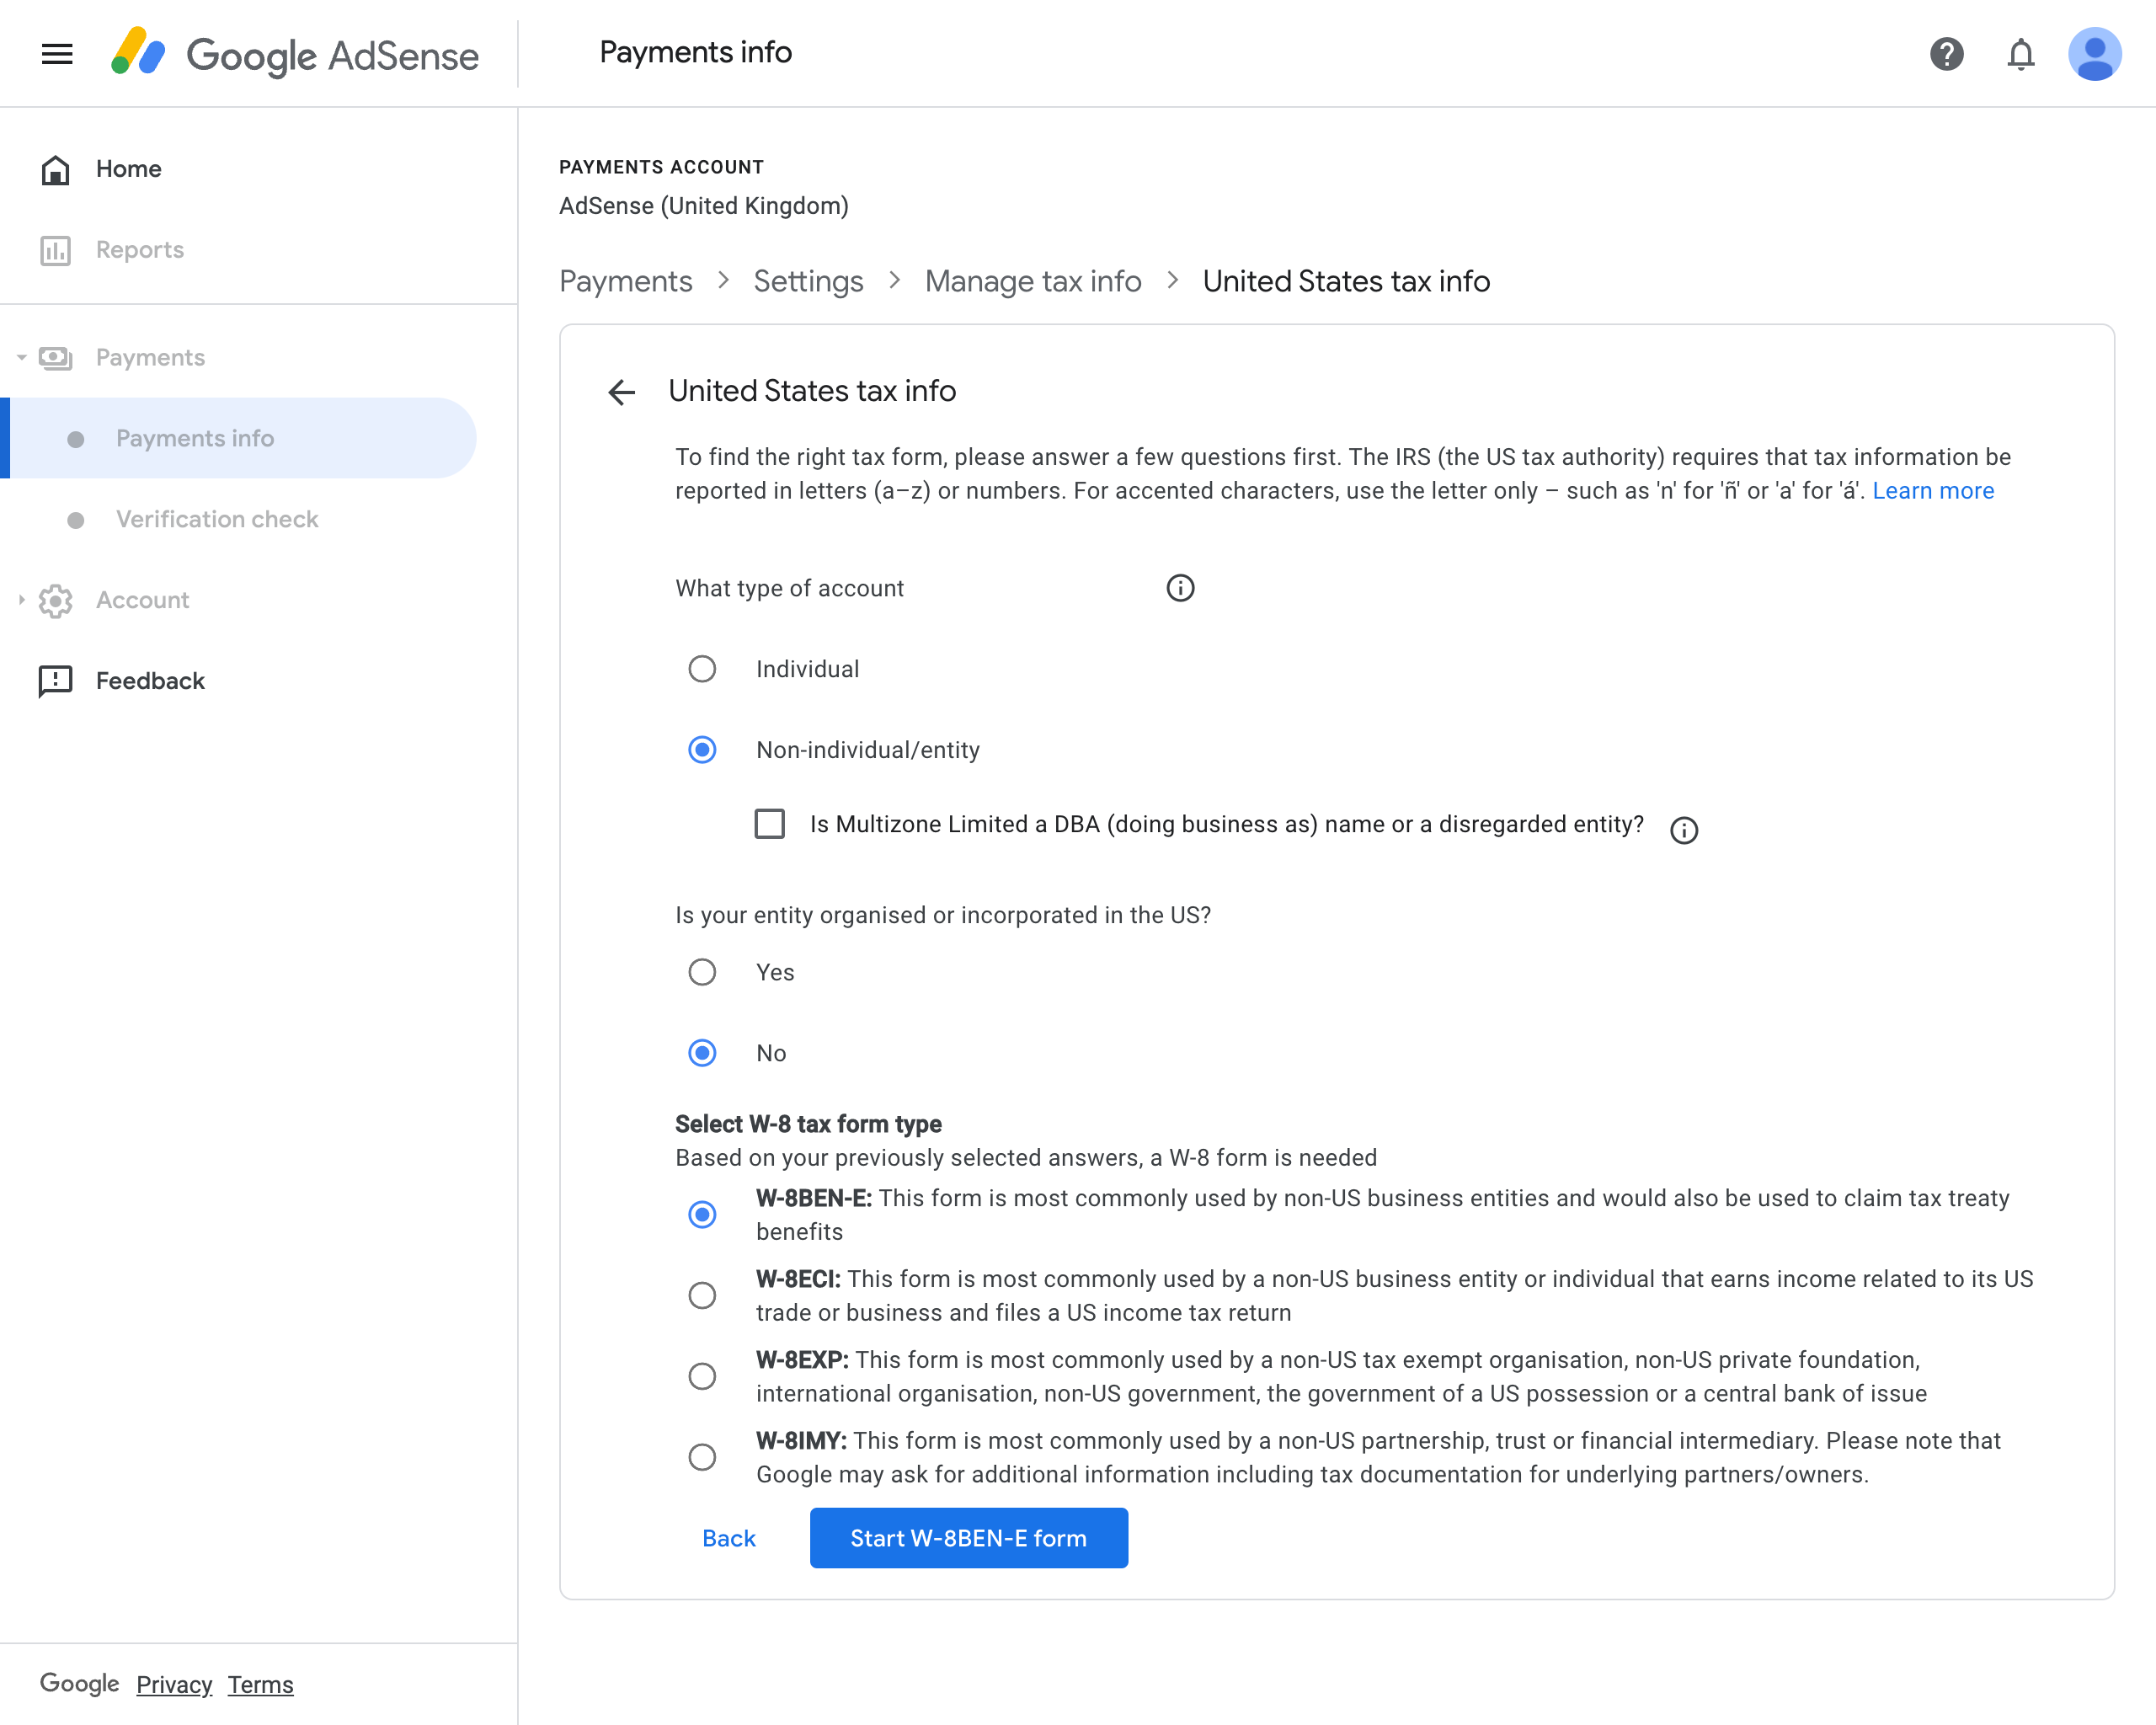Expand the Account section in the sidebar

(20, 600)
